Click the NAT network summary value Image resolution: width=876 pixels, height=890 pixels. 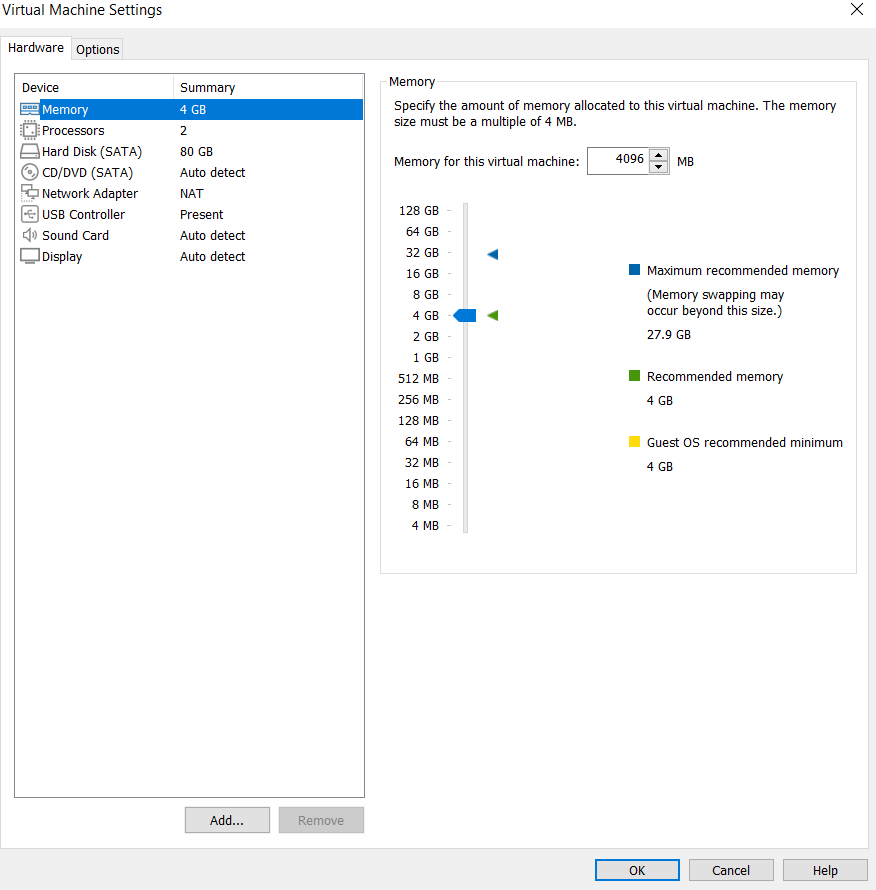191,194
